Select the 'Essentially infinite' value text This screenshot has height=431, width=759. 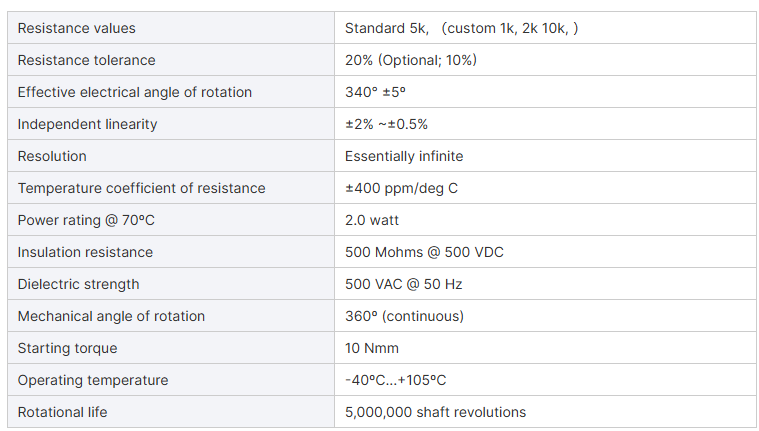404,156
